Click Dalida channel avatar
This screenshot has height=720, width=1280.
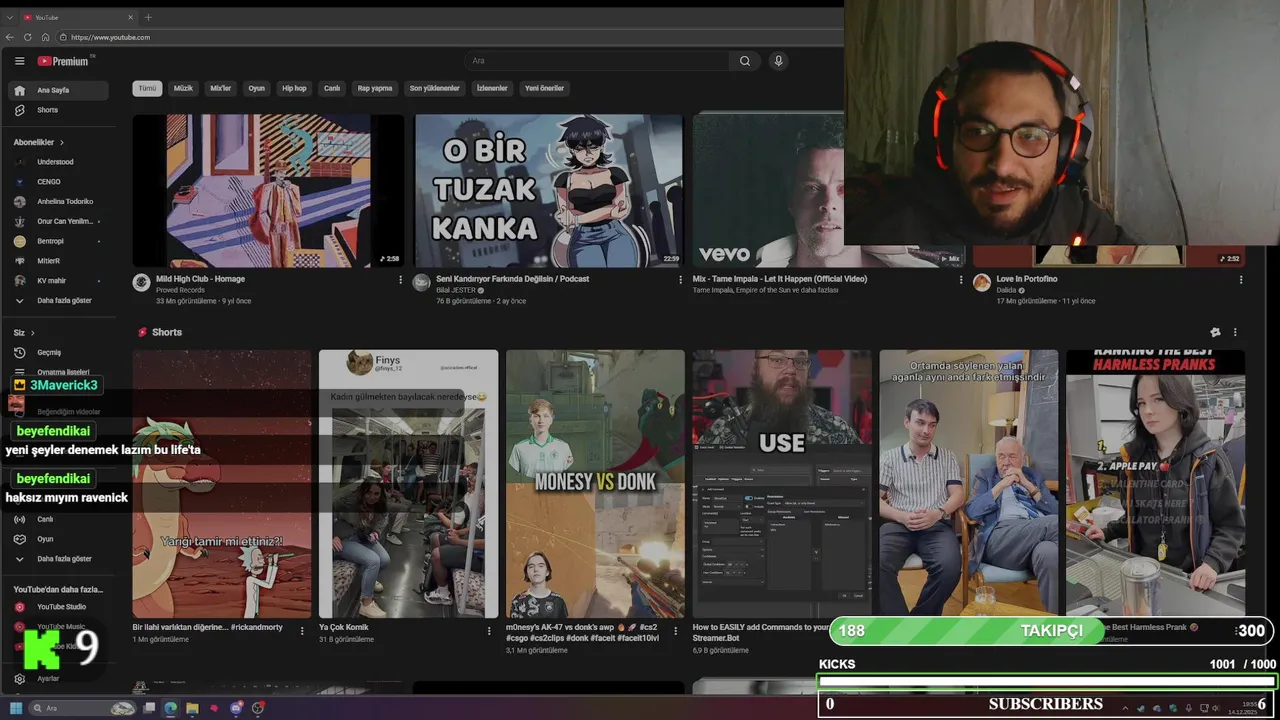pyautogui.click(x=982, y=283)
